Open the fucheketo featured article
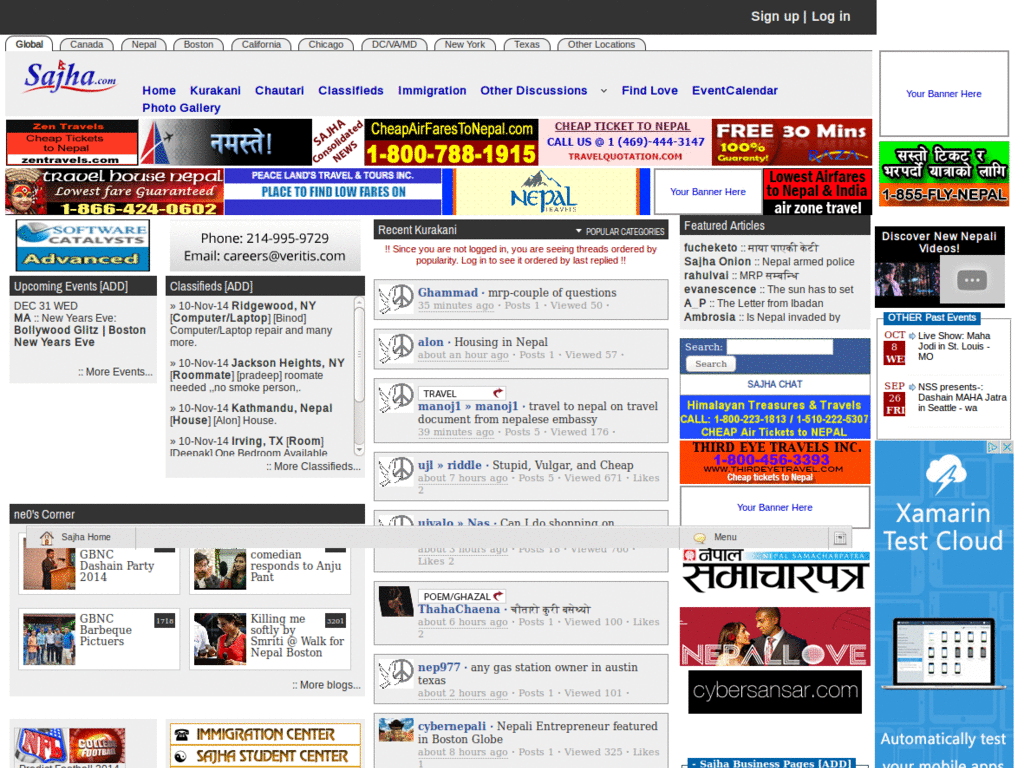The width and height of the screenshot is (1024, 768). (x=751, y=248)
